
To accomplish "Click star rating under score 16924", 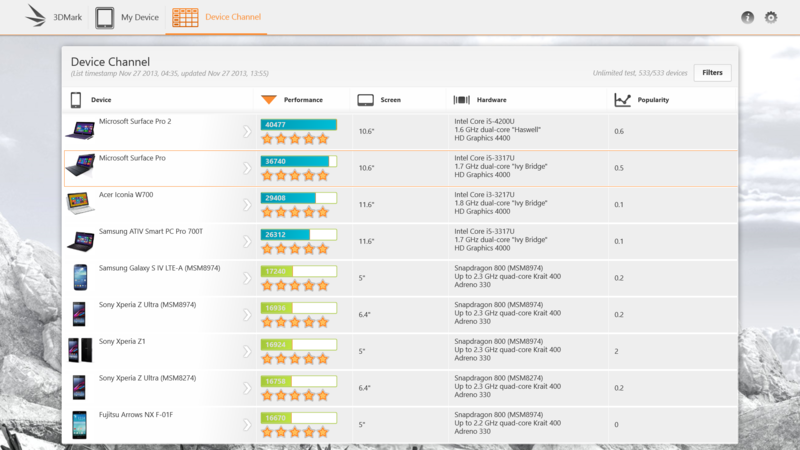I will pyautogui.click(x=295, y=359).
